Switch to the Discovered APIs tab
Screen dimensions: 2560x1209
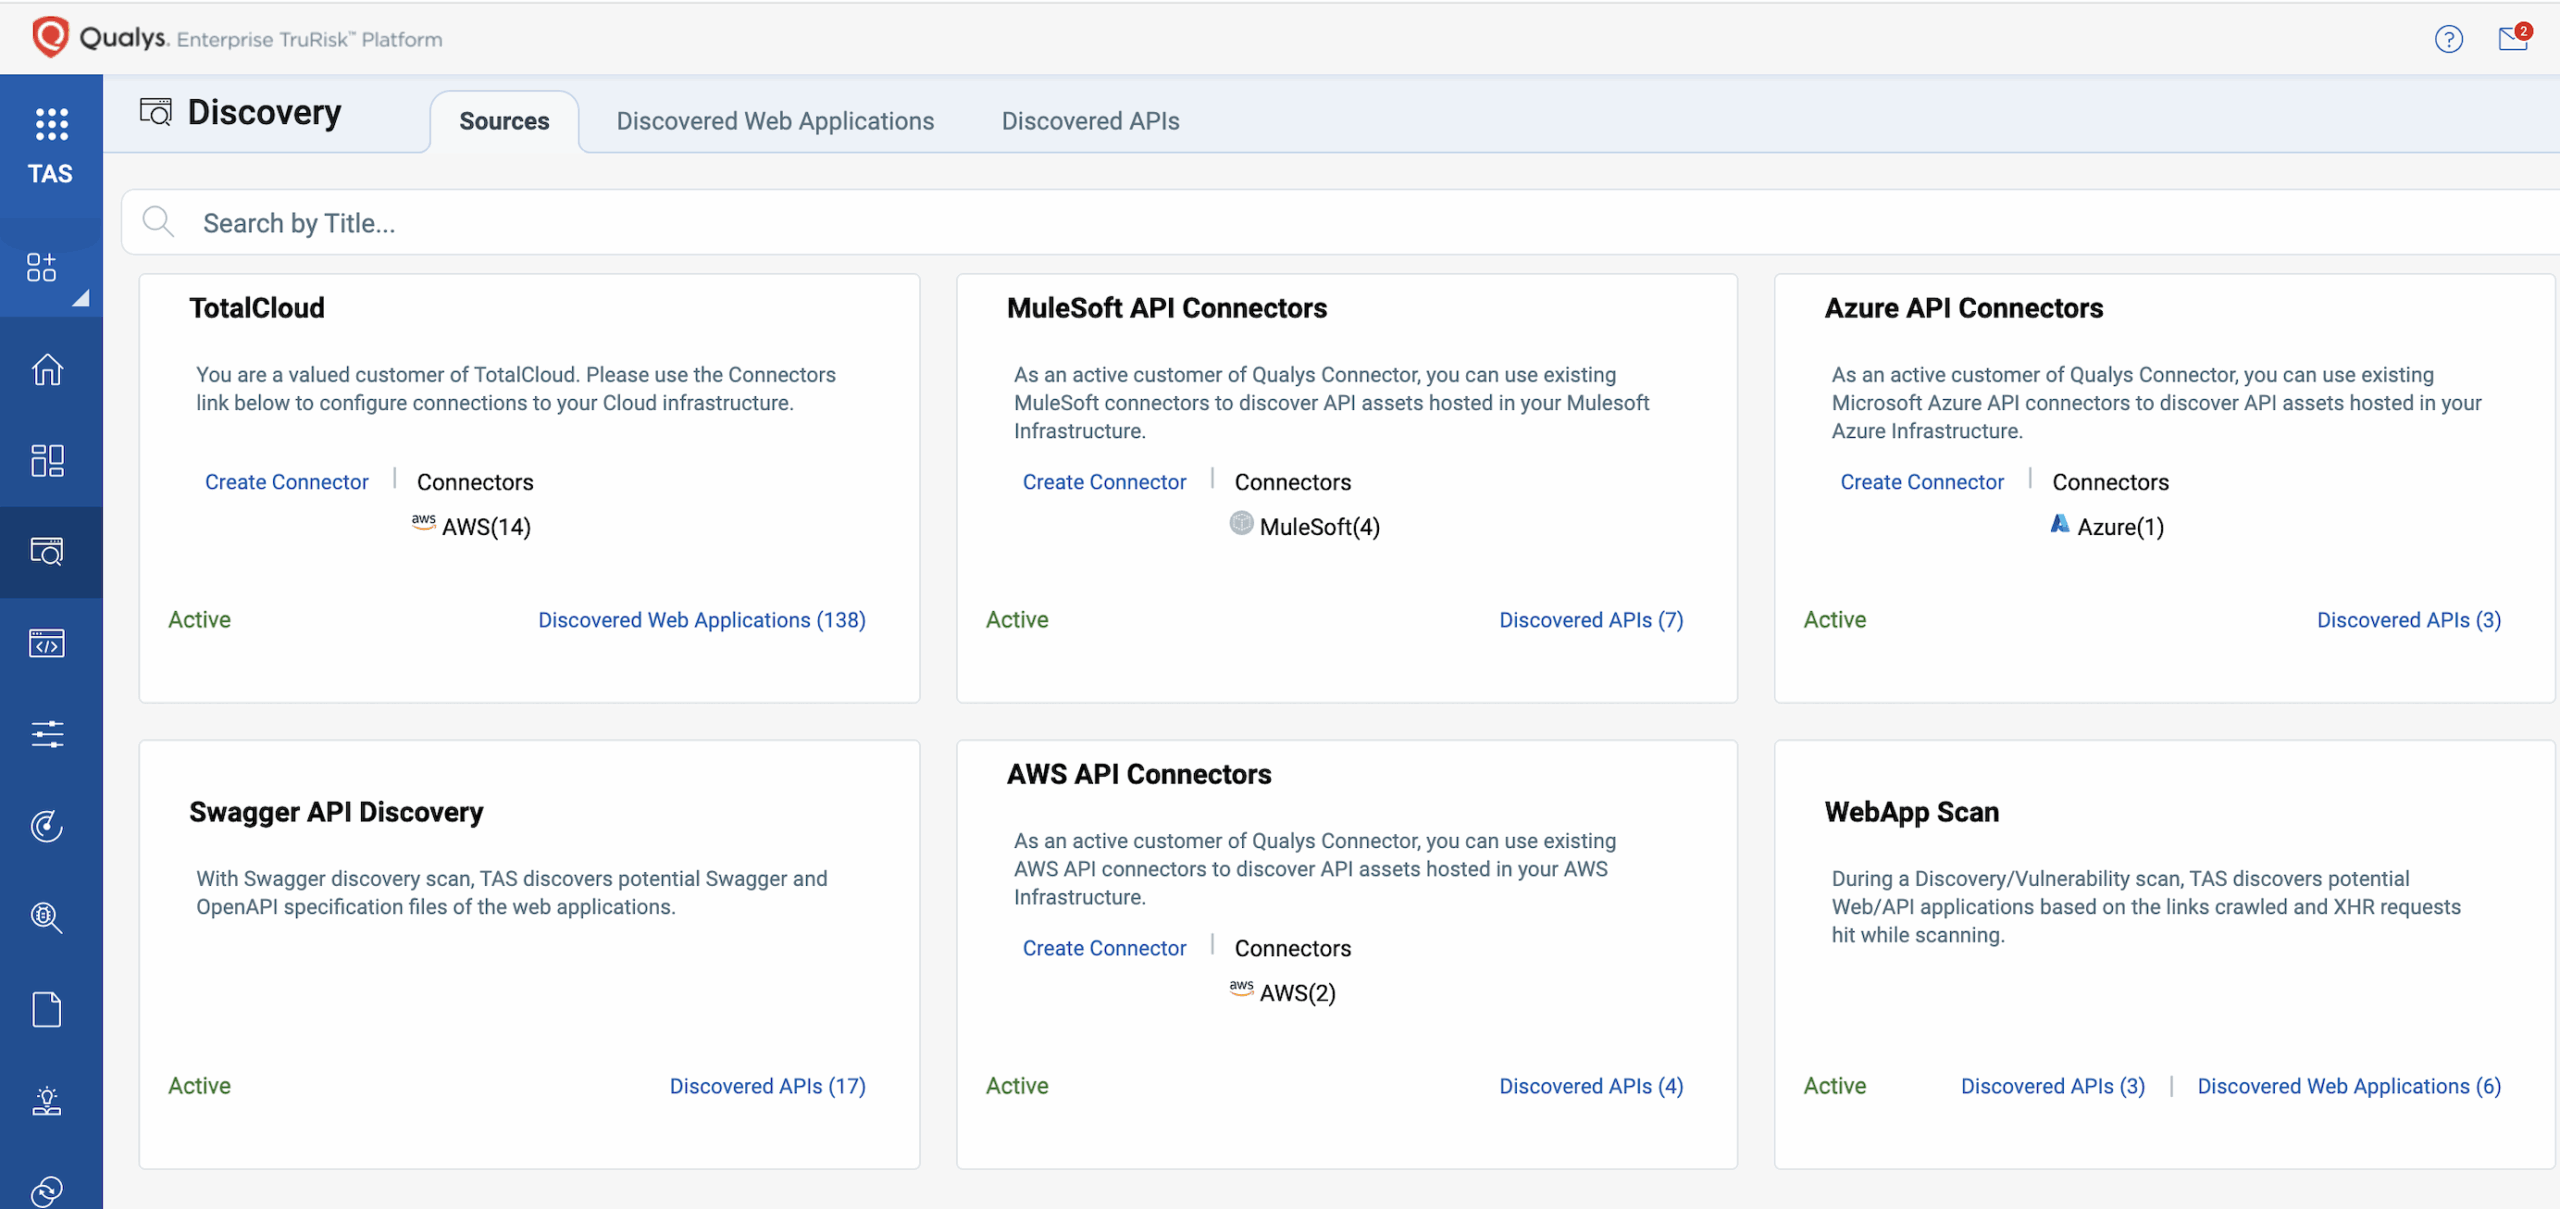pos(1090,121)
